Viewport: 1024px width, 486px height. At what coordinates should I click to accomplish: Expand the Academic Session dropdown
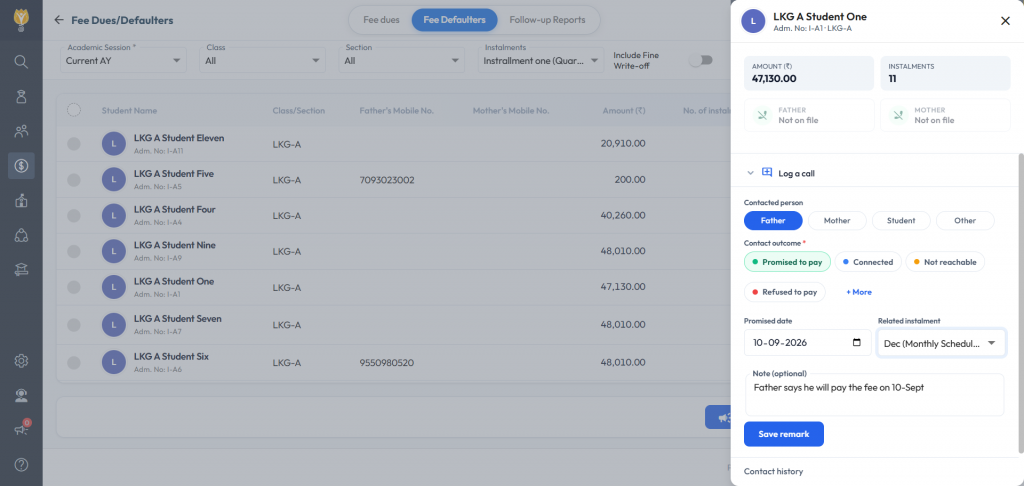click(123, 60)
